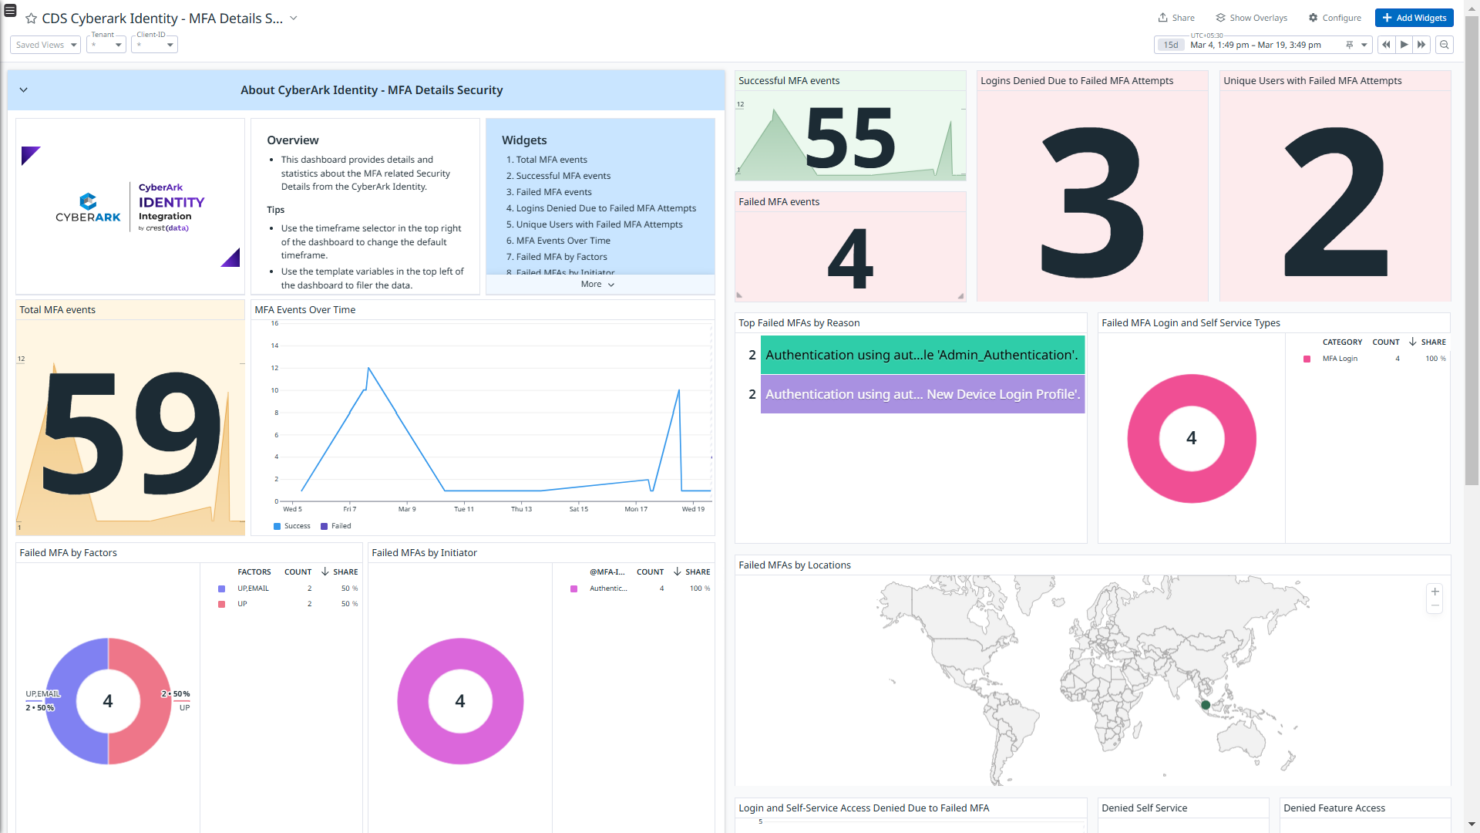Click the UP,EMAIL purple legend swatch
The height and width of the screenshot is (833, 1480).
221,588
